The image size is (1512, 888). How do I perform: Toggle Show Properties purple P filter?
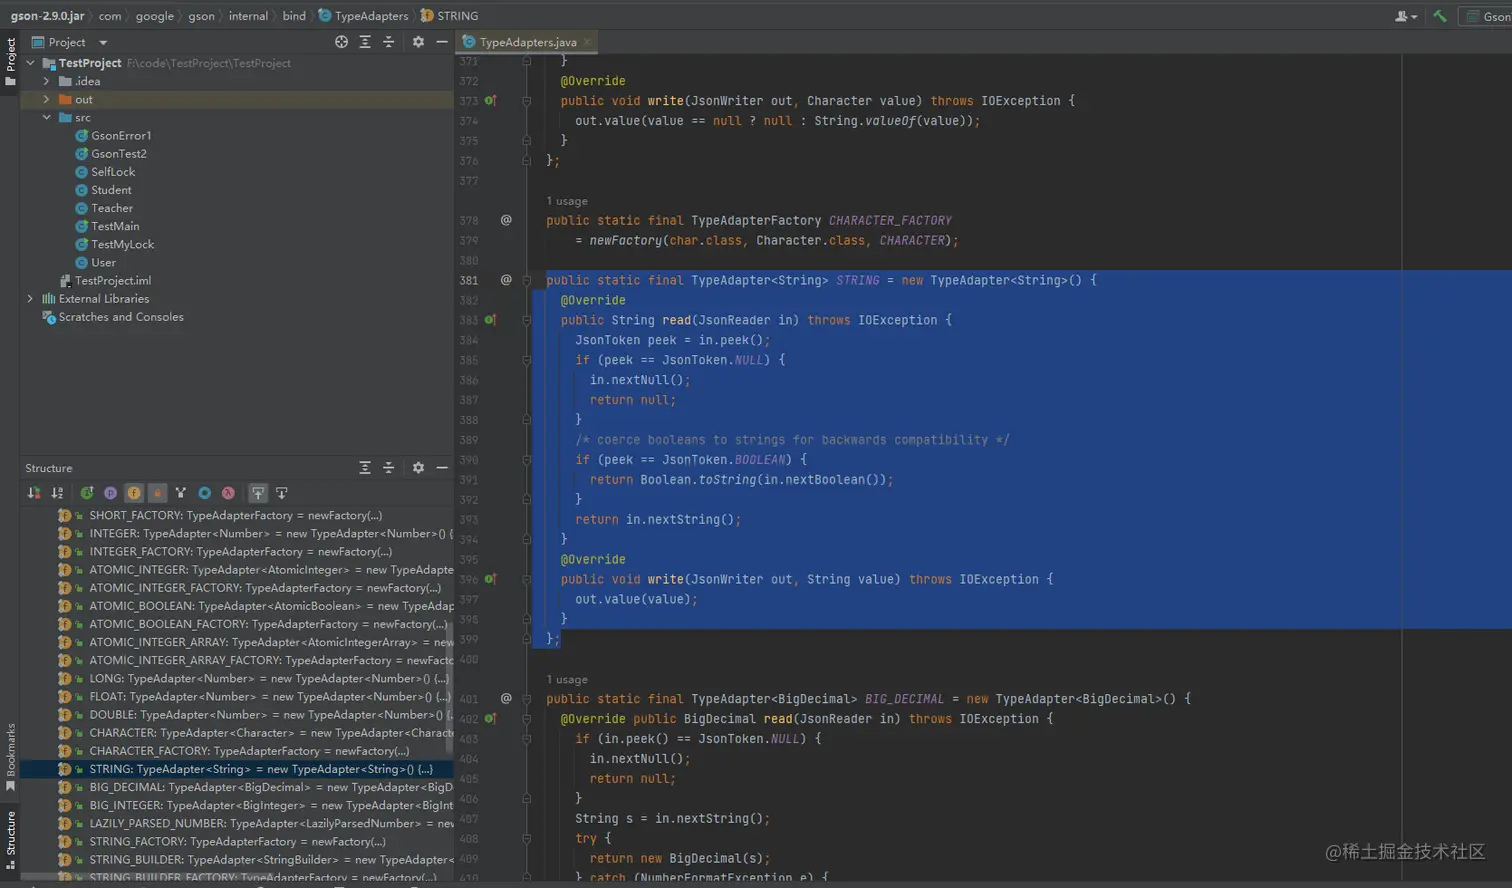[x=110, y=493]
